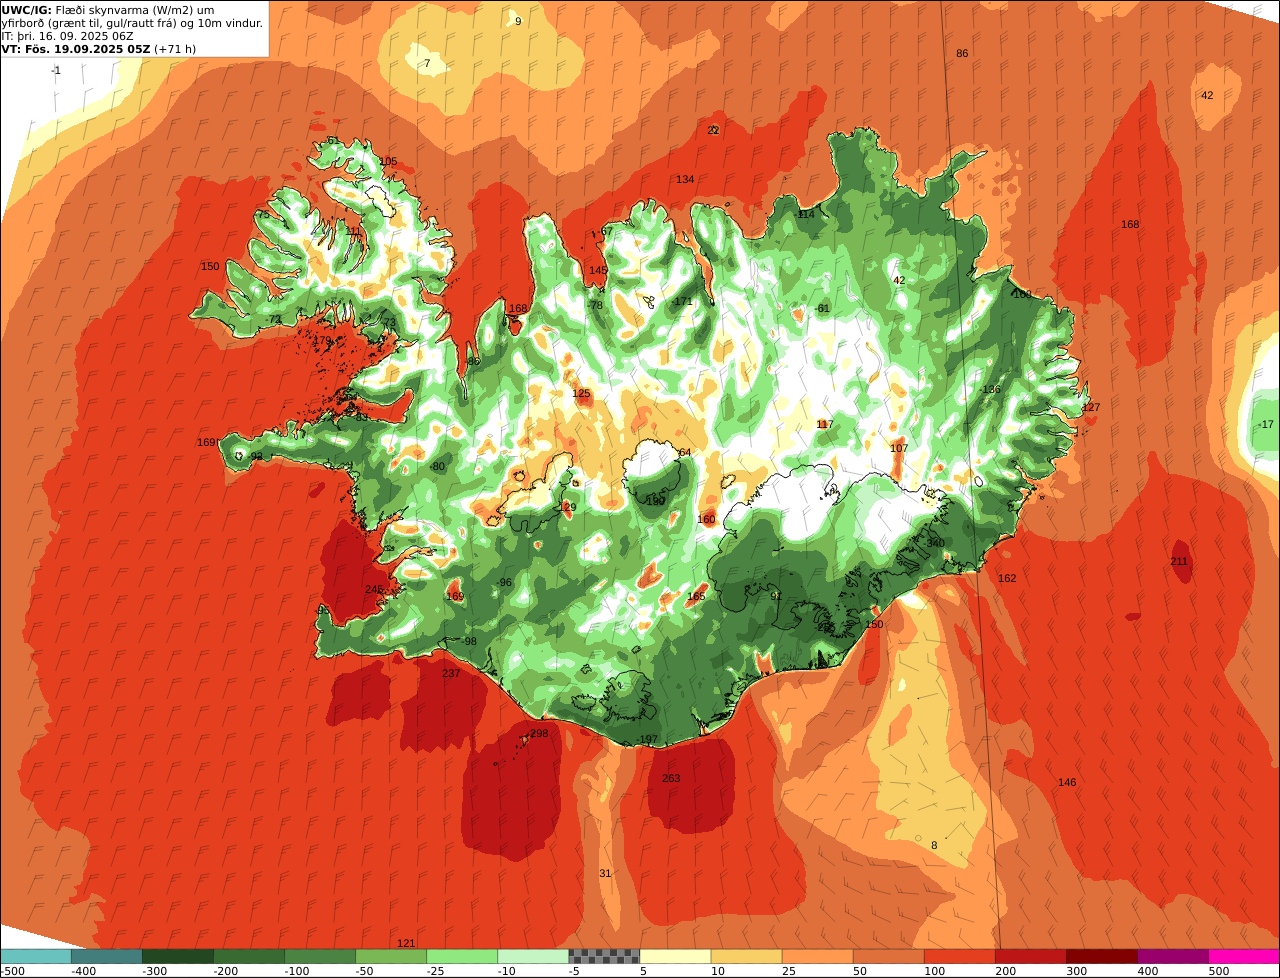Click the value -1 in the upper left
Image resolution: width=1280 pixels, height=978 pixels.
click(56, 71)
